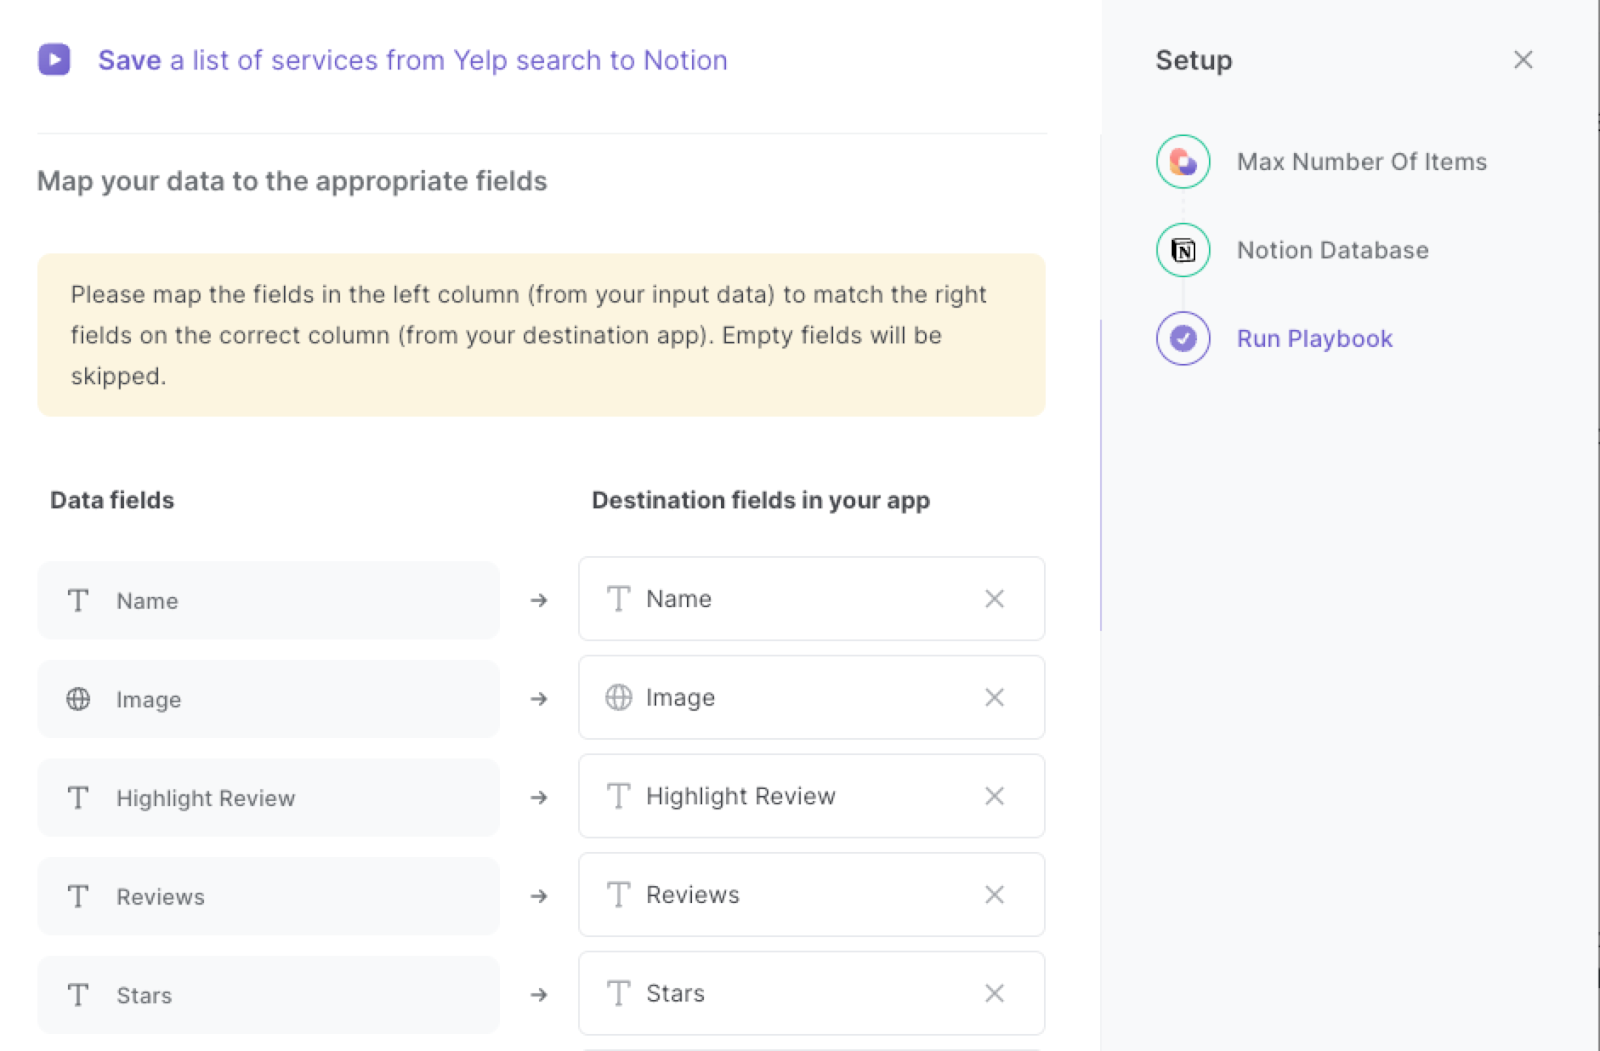Screen dimensions: 1600x1051
Task: Click the globe icon in Image destination field
Action: [x=619, y=697]
